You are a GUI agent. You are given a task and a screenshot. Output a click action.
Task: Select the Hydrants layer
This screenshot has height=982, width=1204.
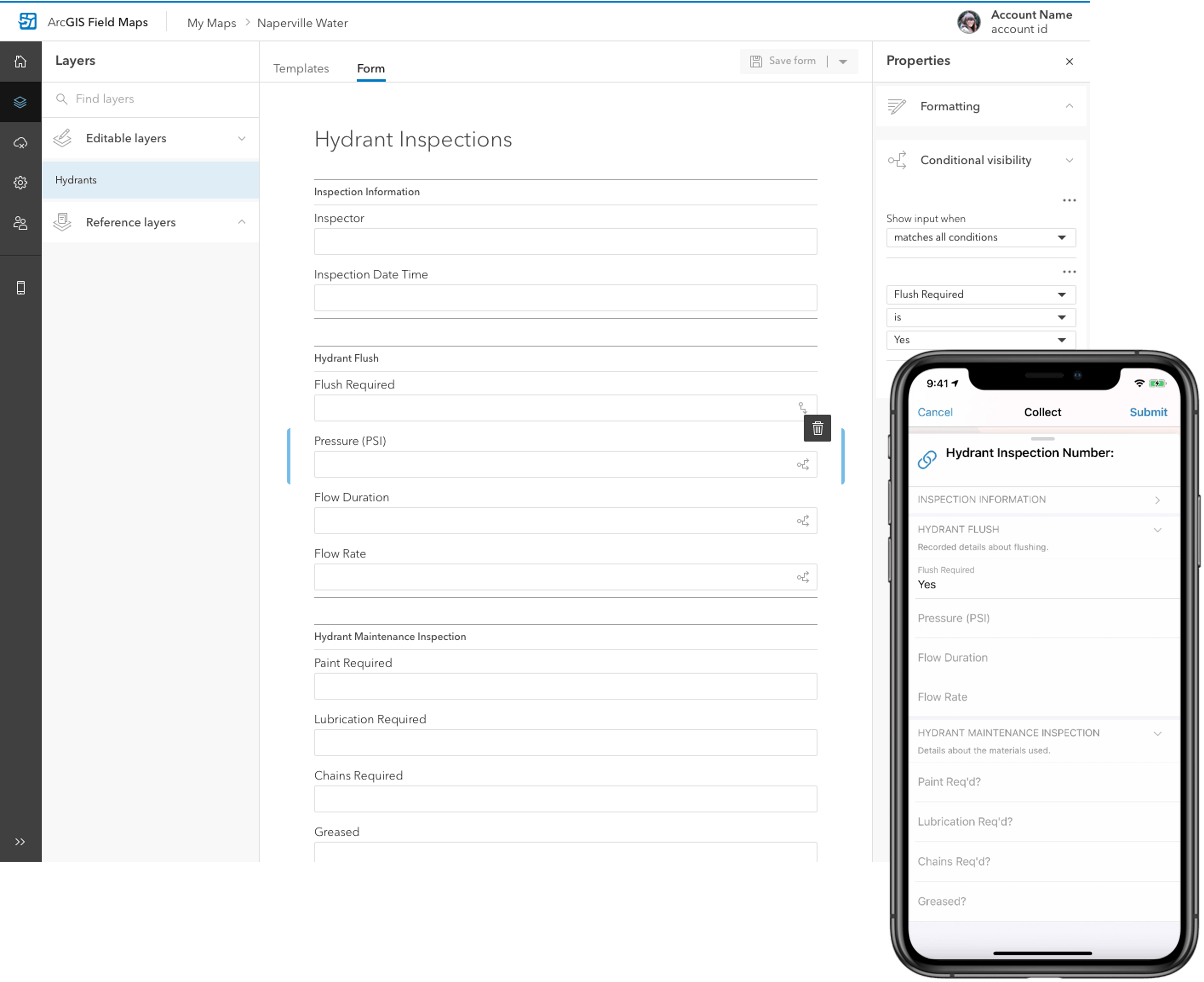tap(150, 180)
